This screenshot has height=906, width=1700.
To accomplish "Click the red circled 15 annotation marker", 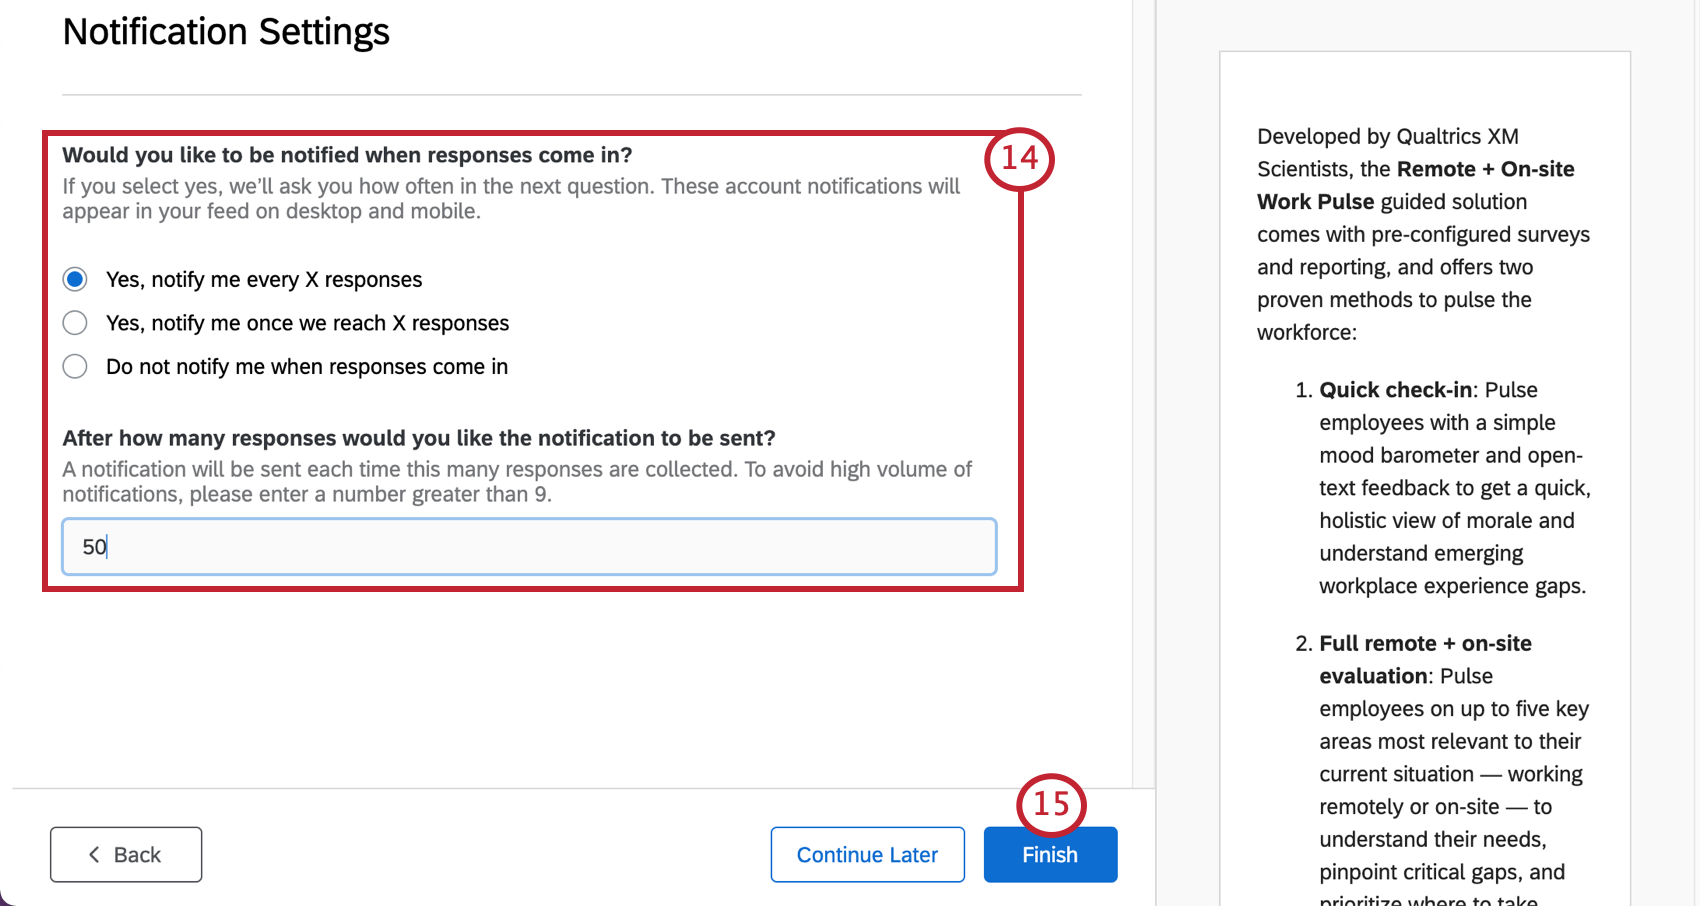I will point(1051,802).
